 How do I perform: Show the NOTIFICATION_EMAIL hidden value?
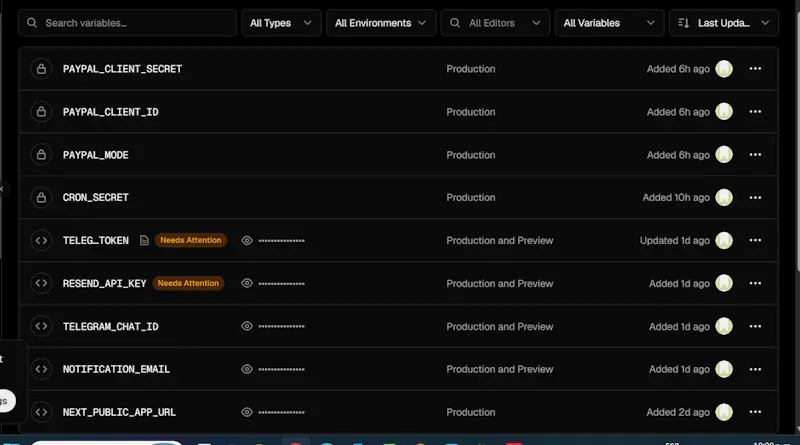click(247, 369)
